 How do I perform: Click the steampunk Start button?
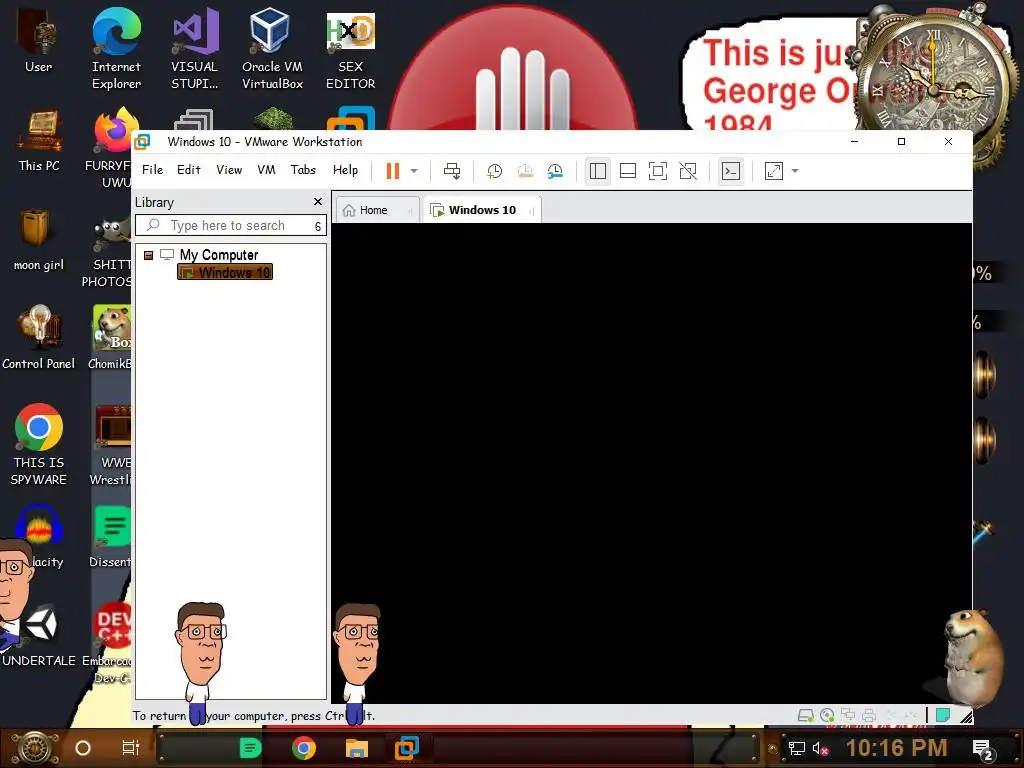tap(35, 748)
